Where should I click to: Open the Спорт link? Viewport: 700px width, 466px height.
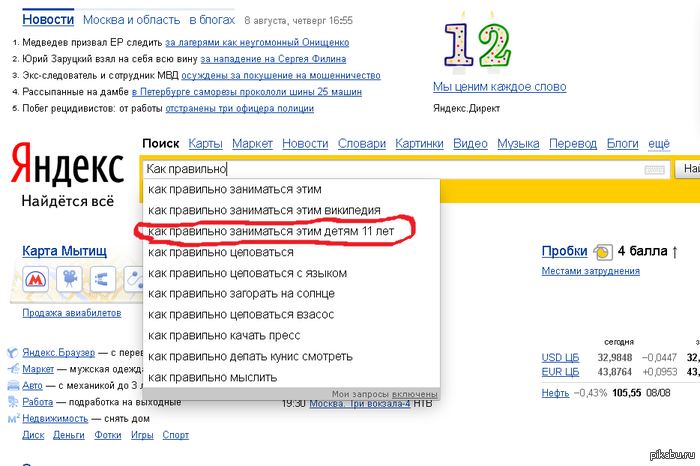[175, 435]
